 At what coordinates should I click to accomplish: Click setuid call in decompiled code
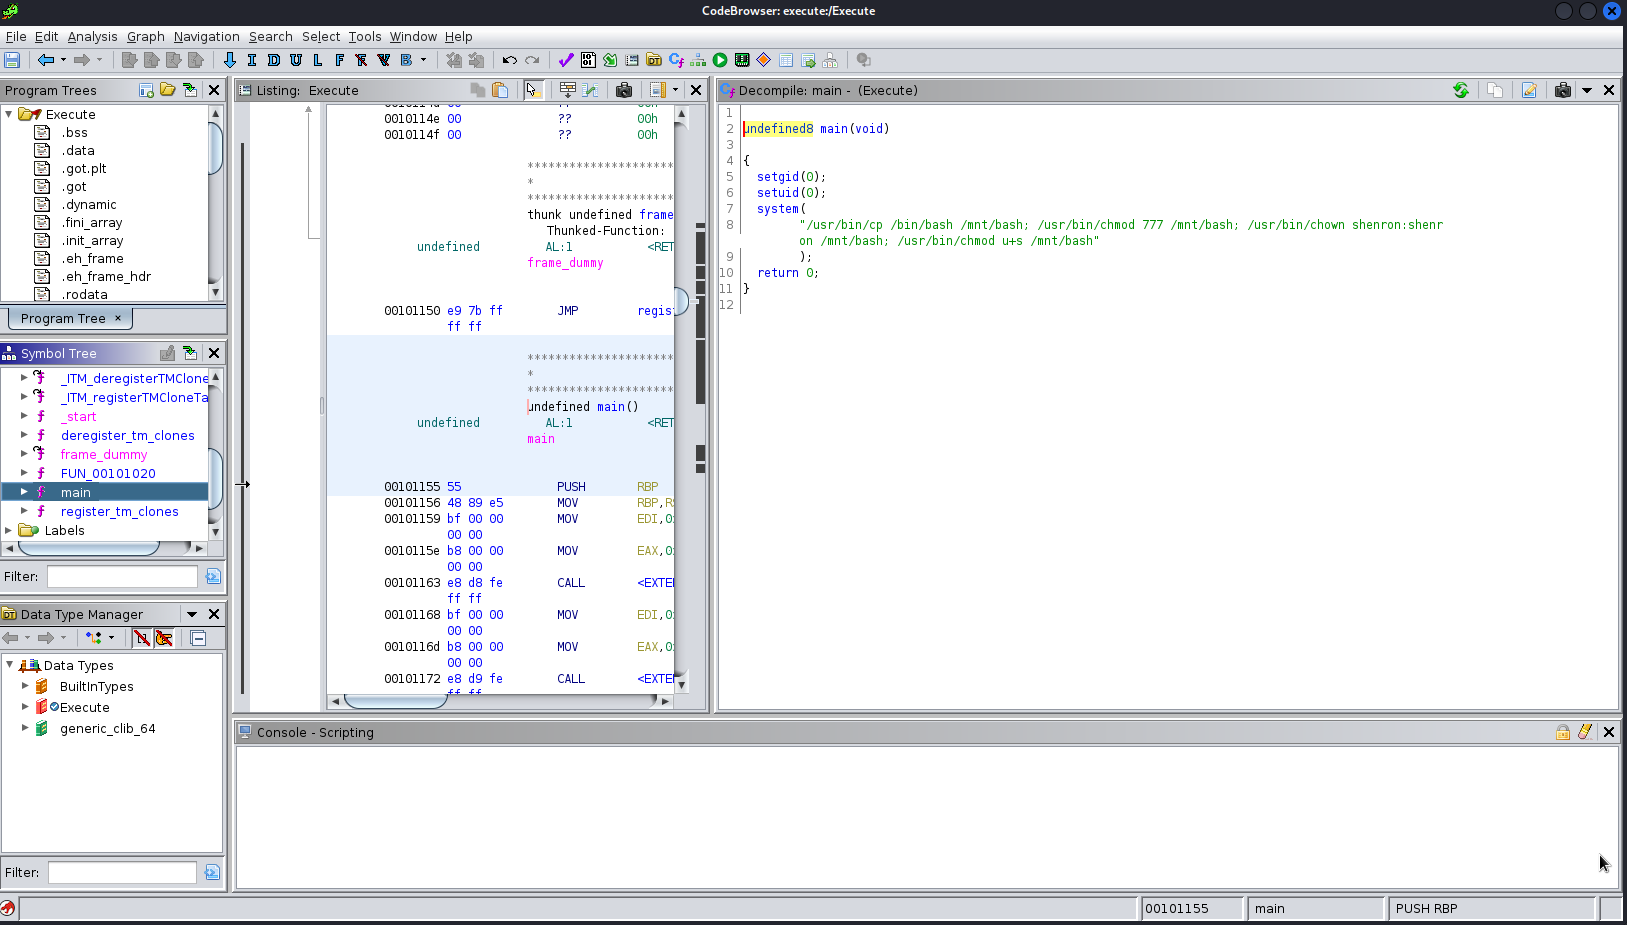coord(777,192)
